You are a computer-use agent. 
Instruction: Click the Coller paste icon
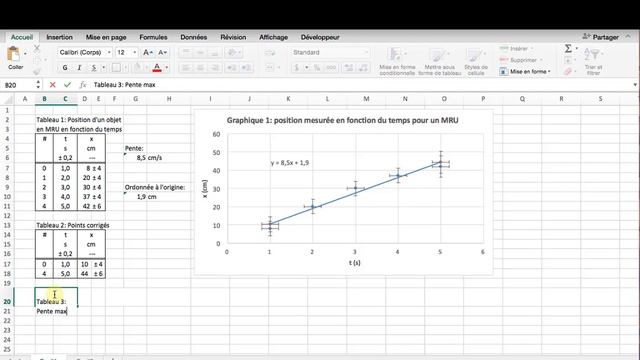(x=13, y=54)
